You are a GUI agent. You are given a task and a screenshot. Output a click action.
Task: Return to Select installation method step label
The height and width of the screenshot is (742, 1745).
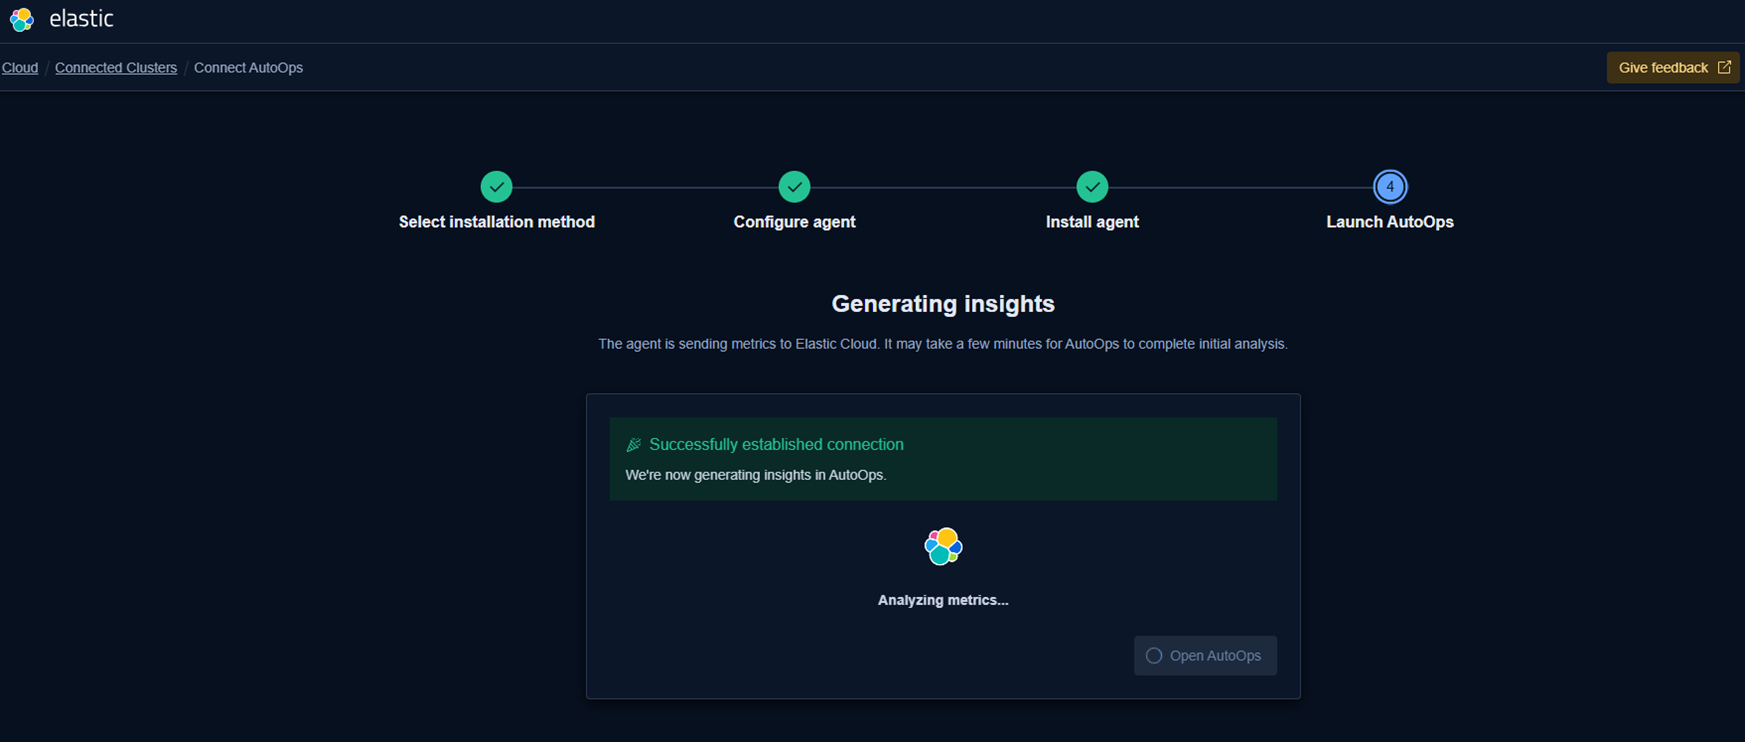coord(496,222)
